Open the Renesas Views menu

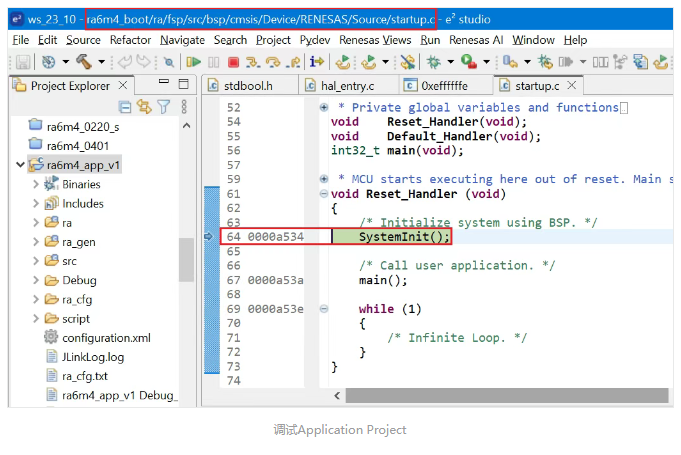click(375, 40)
